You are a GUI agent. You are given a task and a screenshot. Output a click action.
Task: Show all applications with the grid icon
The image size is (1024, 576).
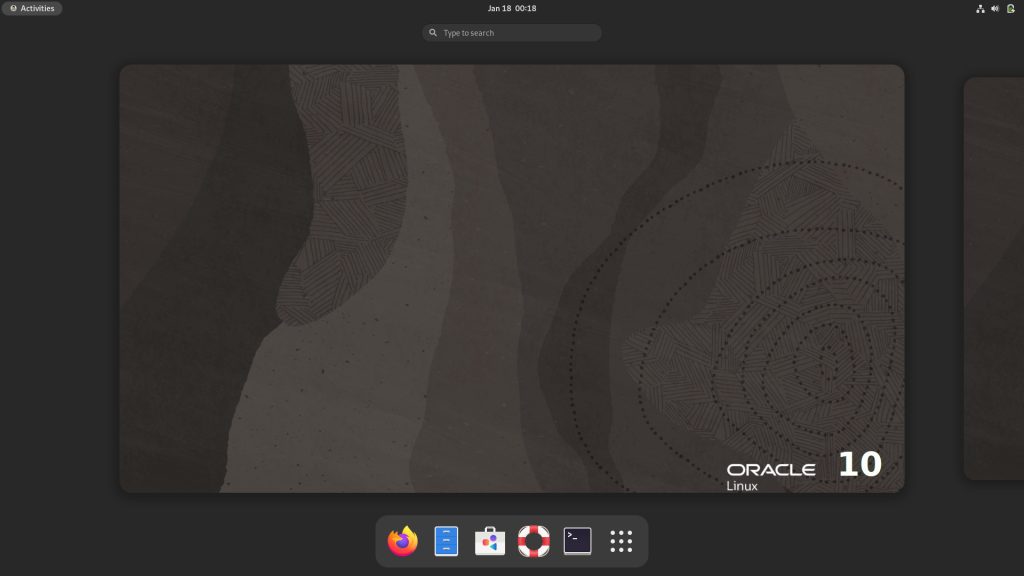tap(620, 541)
